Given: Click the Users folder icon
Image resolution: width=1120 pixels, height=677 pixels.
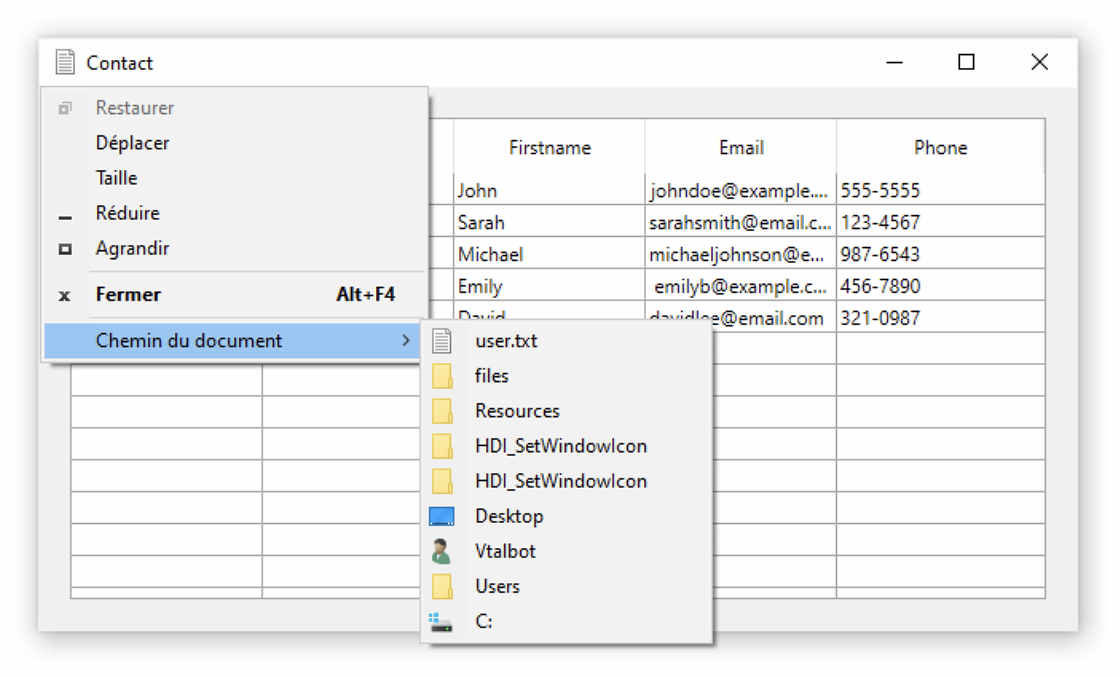Looking at the screenshot, I should click(442, 586).
